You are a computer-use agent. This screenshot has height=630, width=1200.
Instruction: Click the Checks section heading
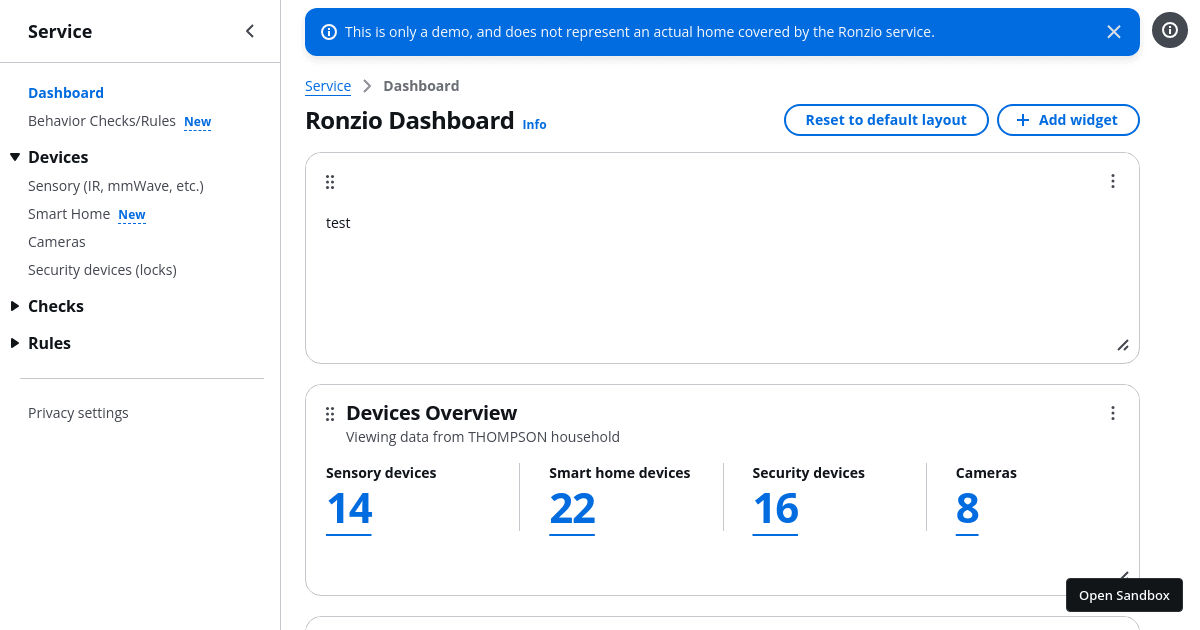(x=56, y=306)
